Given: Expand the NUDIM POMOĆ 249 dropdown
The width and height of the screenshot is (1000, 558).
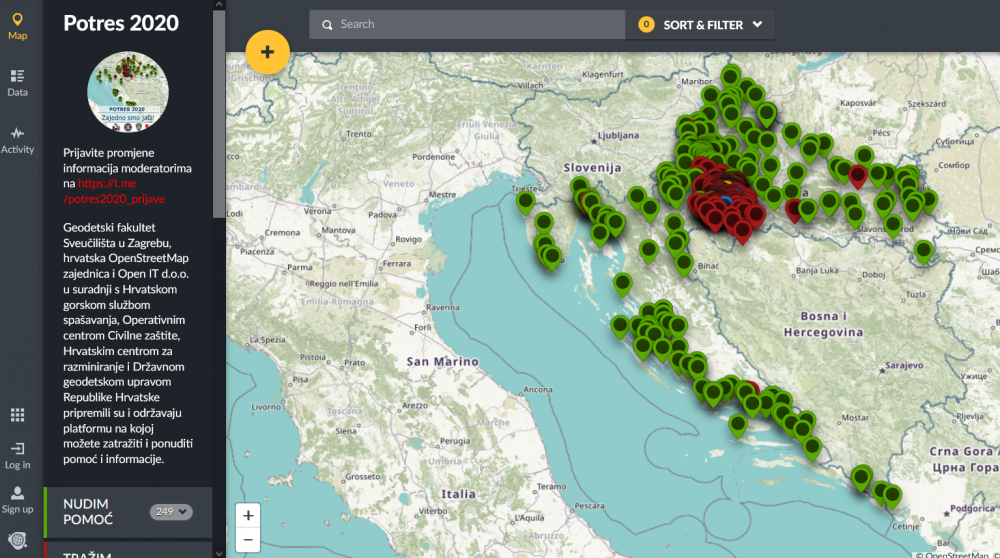Looking at the screenshot, I should click(171, 511).
